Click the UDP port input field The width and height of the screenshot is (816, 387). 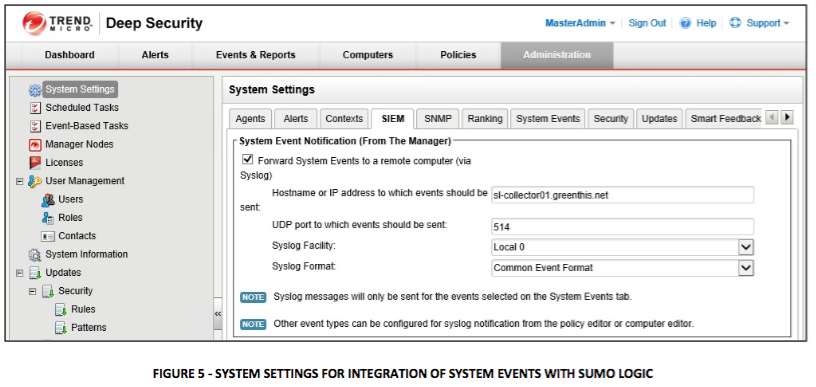[622, 227]
